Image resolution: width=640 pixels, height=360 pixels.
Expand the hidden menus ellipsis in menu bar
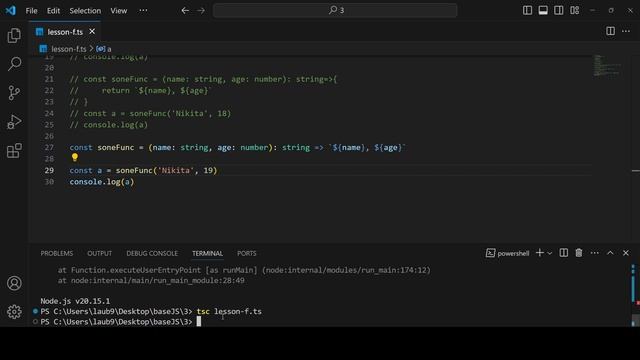(x=143, y=11)
